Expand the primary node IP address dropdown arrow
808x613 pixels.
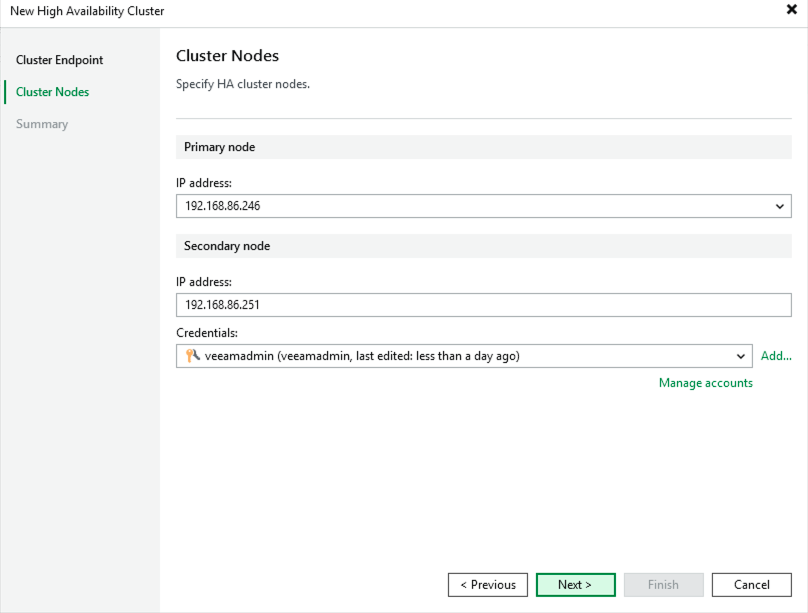[x=780, y=207]
